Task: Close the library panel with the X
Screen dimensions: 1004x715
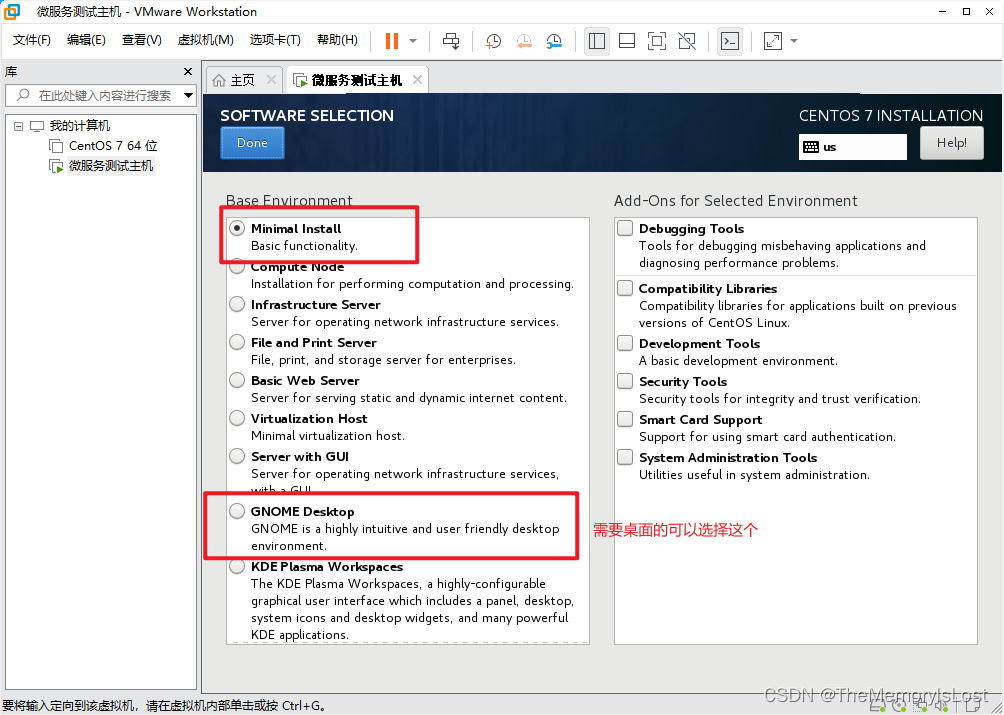Action: 188,72
